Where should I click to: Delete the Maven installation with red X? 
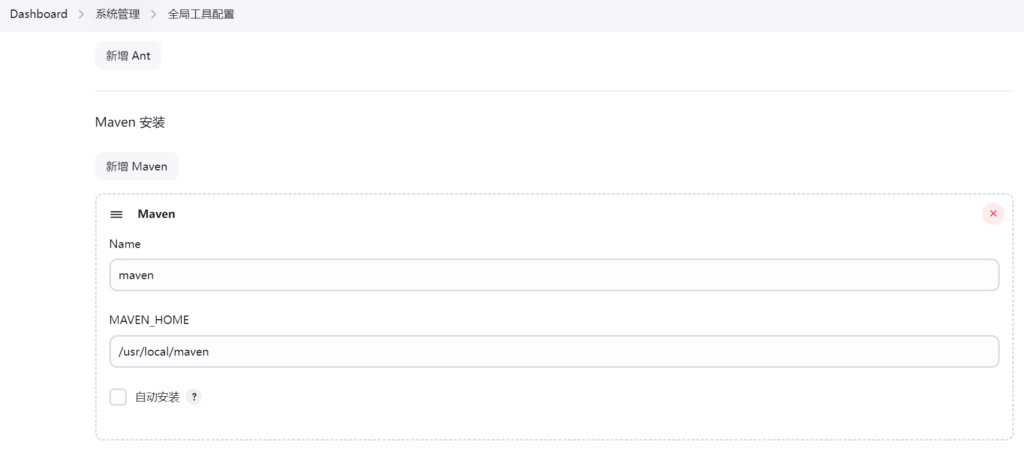(992, 213)
